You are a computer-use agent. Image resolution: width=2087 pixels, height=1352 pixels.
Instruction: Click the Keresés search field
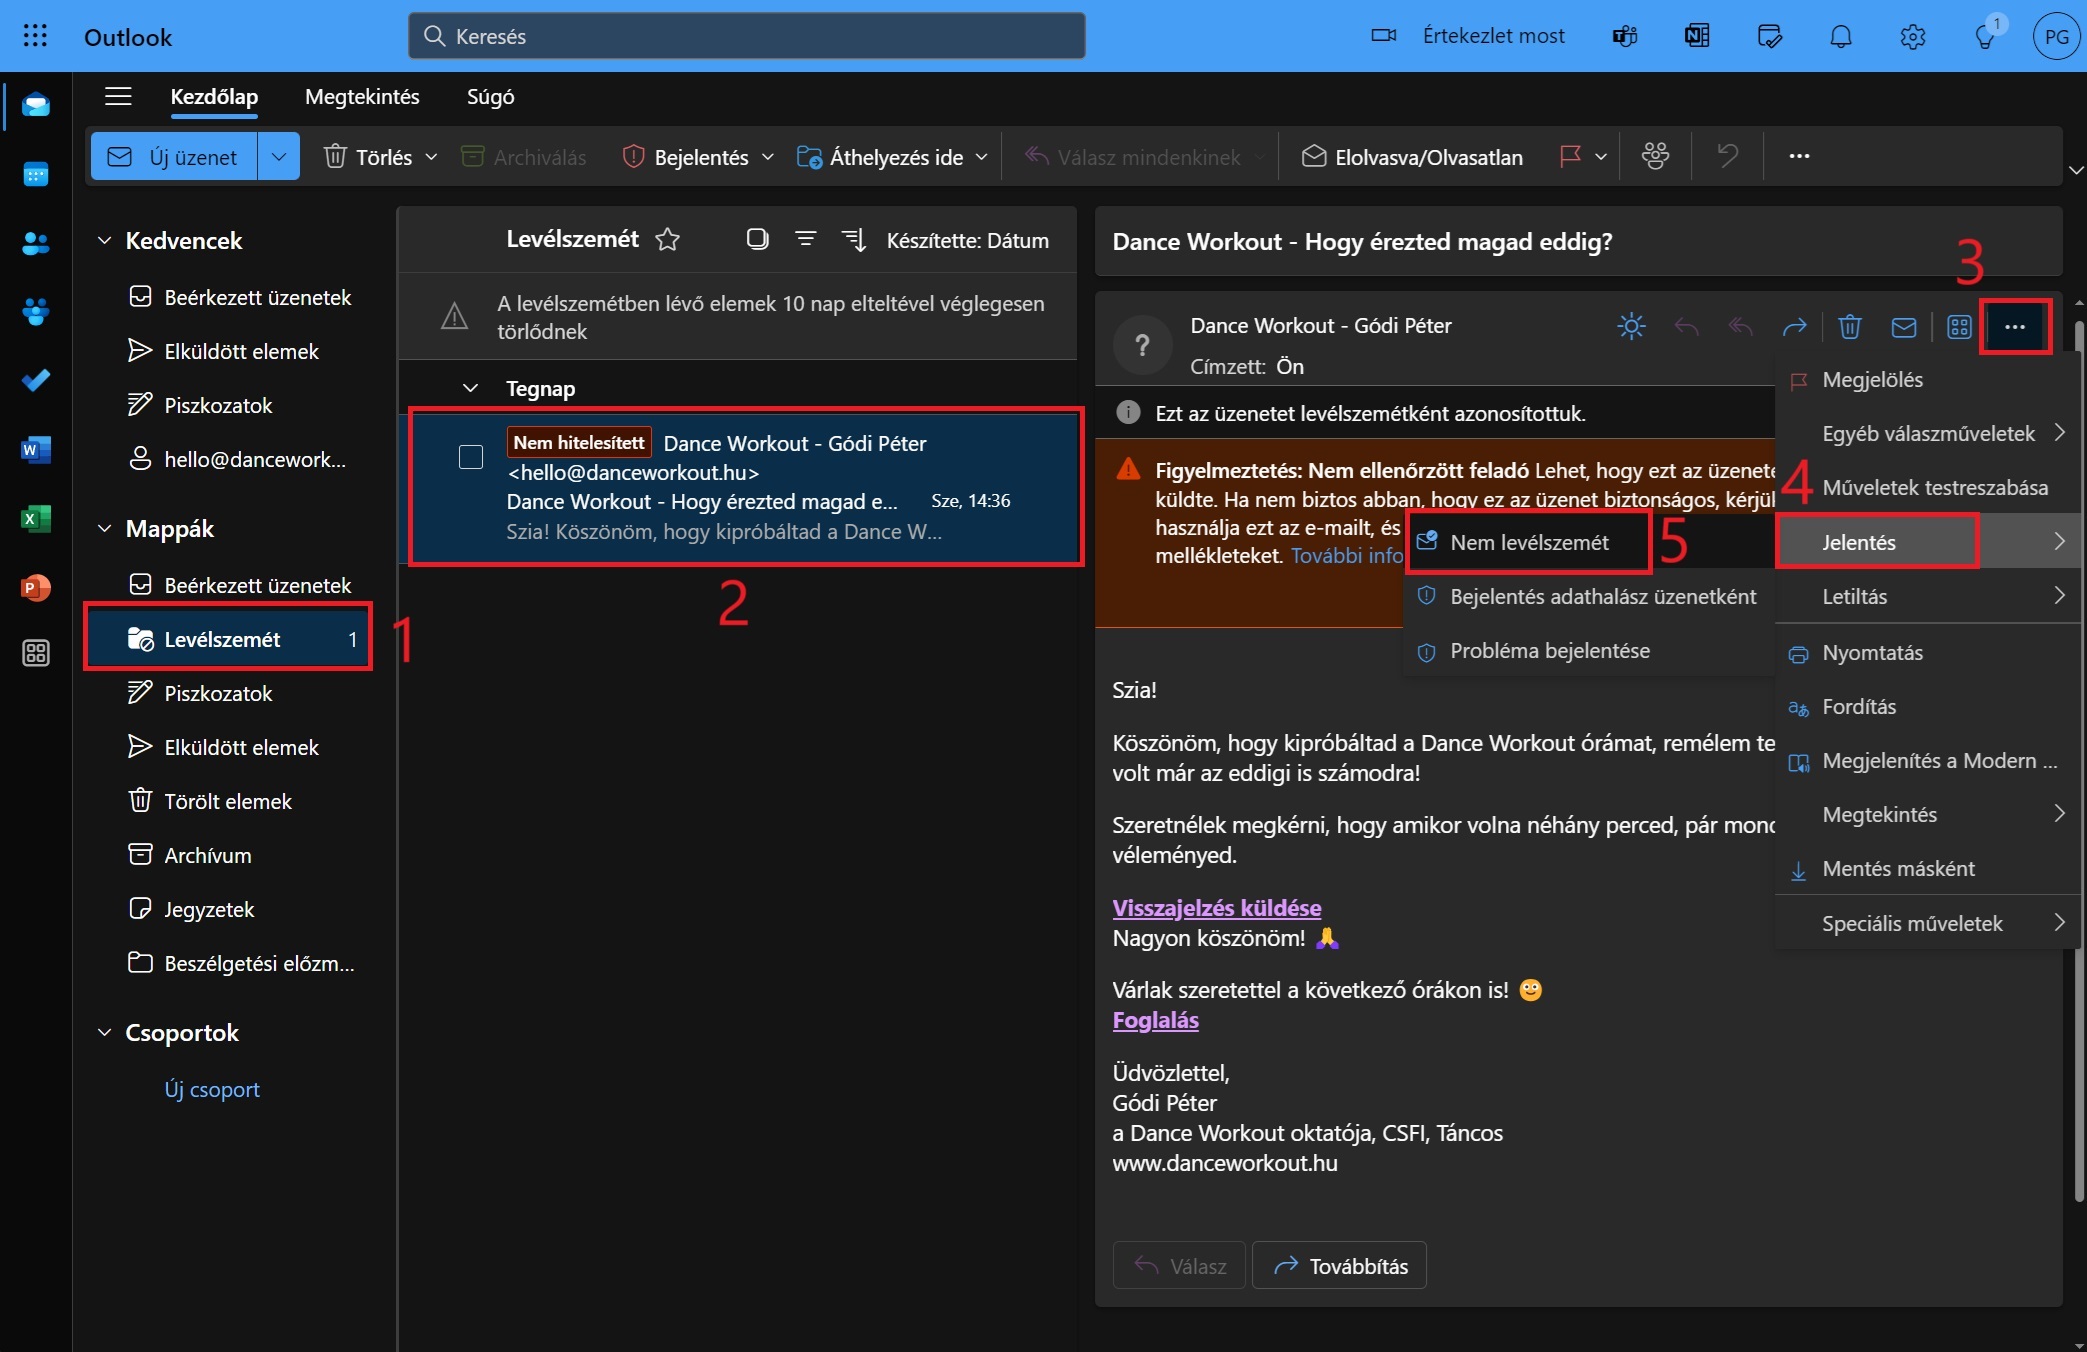tap(746, 36)
